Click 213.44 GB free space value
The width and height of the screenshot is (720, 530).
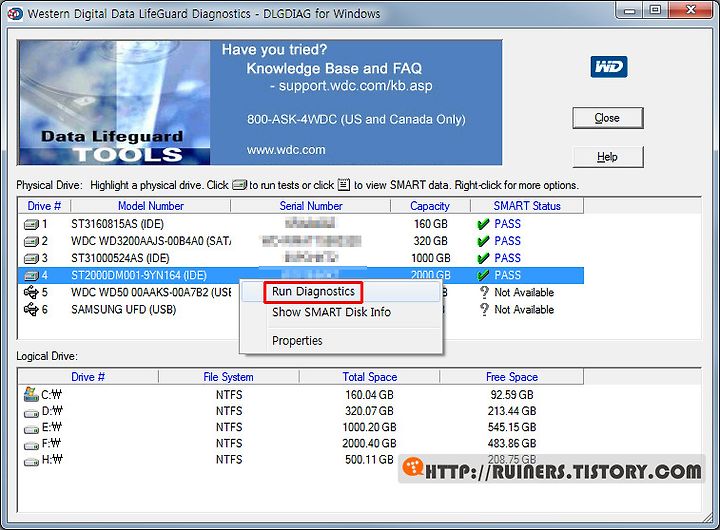coord(512,411)
